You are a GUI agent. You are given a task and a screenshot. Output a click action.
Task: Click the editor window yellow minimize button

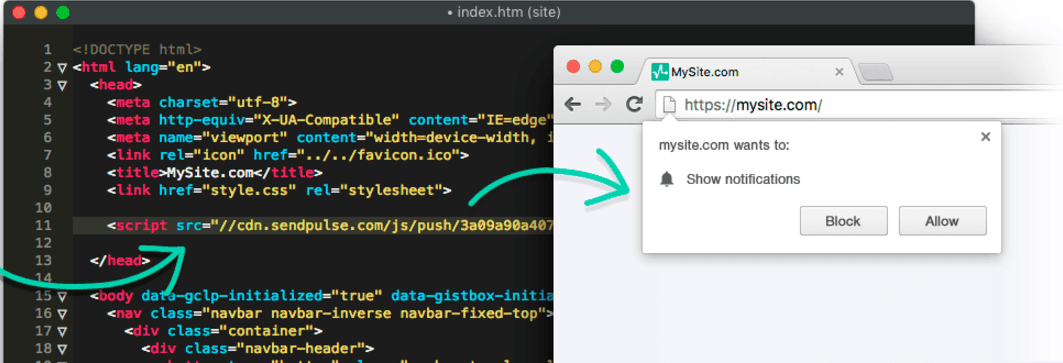[41, 12]
